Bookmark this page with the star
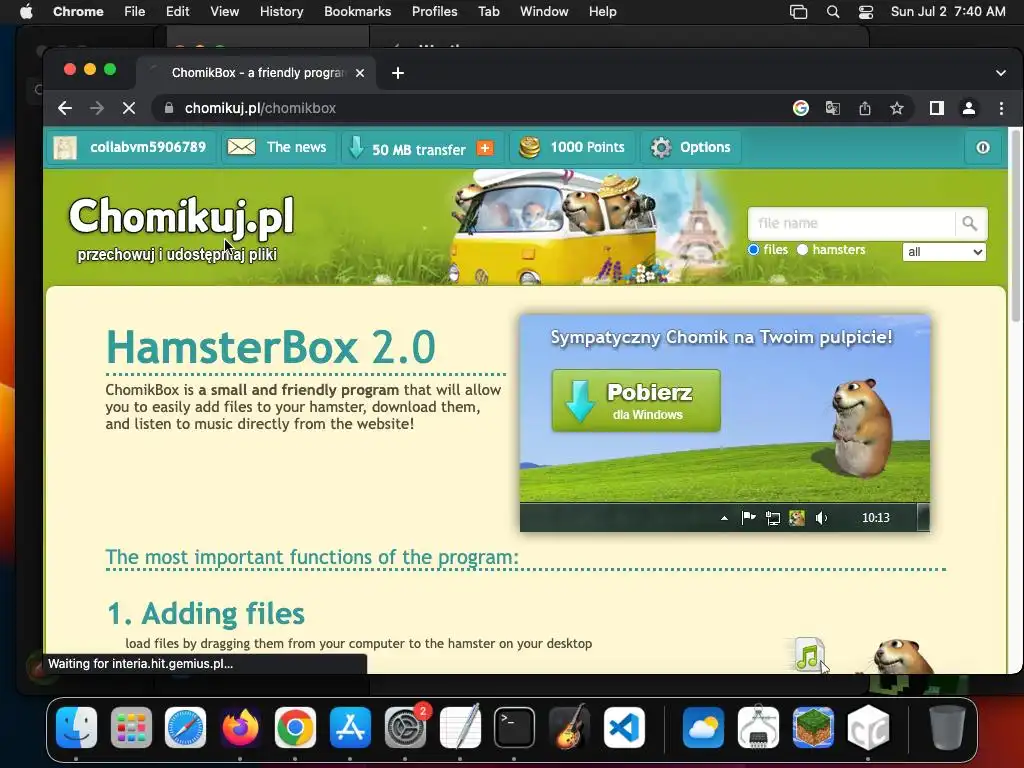This screenshot has width=1024, height=768. [x=897, y=108]
